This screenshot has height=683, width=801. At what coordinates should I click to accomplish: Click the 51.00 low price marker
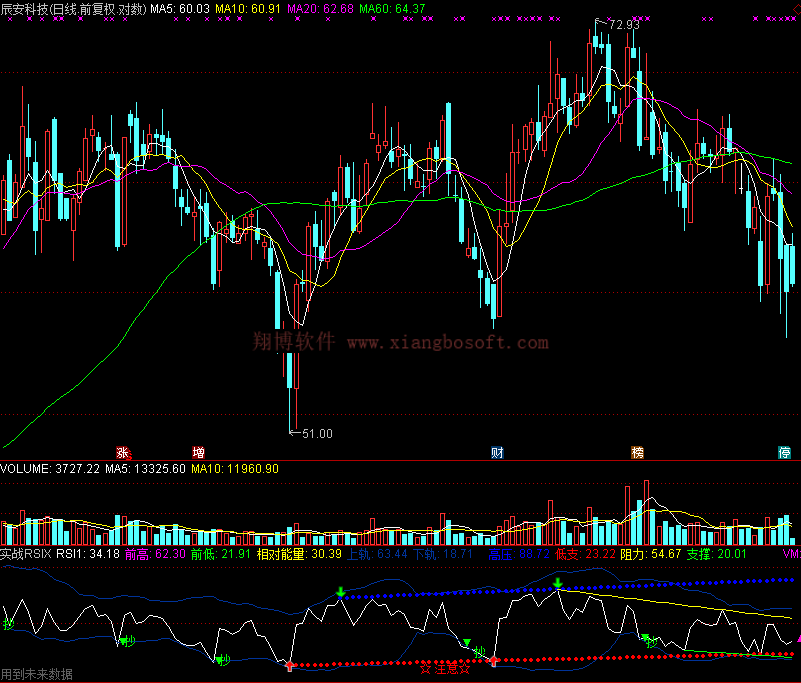pos(316,433)
